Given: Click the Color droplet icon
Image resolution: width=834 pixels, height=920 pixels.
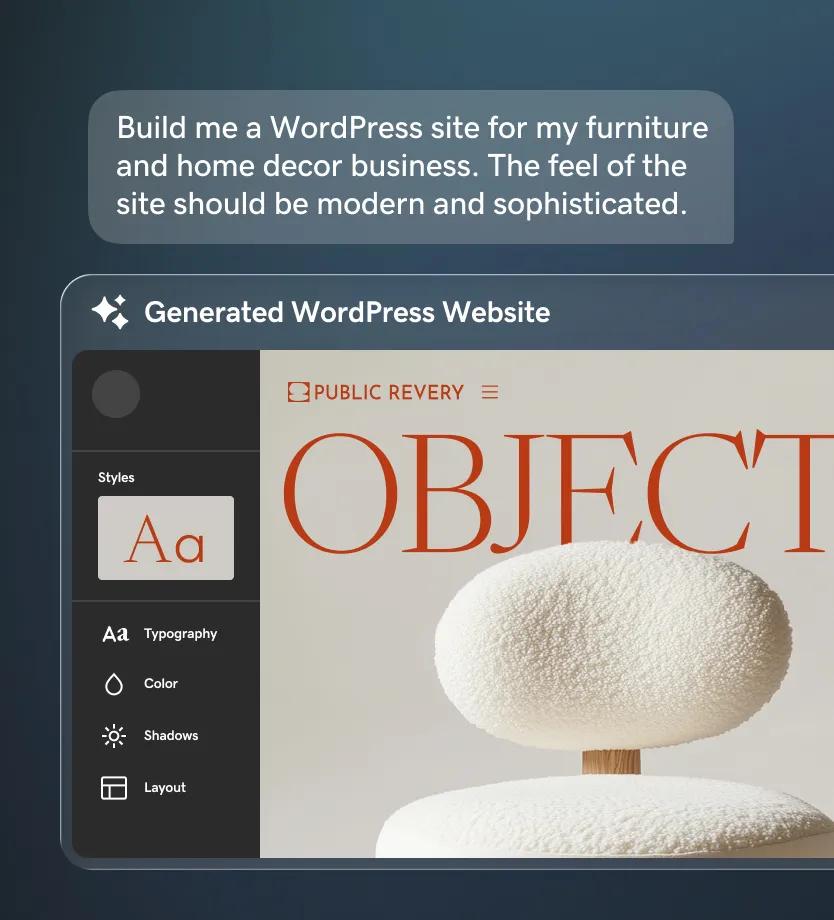Looking at the screenshot, I should coord(113,683).
